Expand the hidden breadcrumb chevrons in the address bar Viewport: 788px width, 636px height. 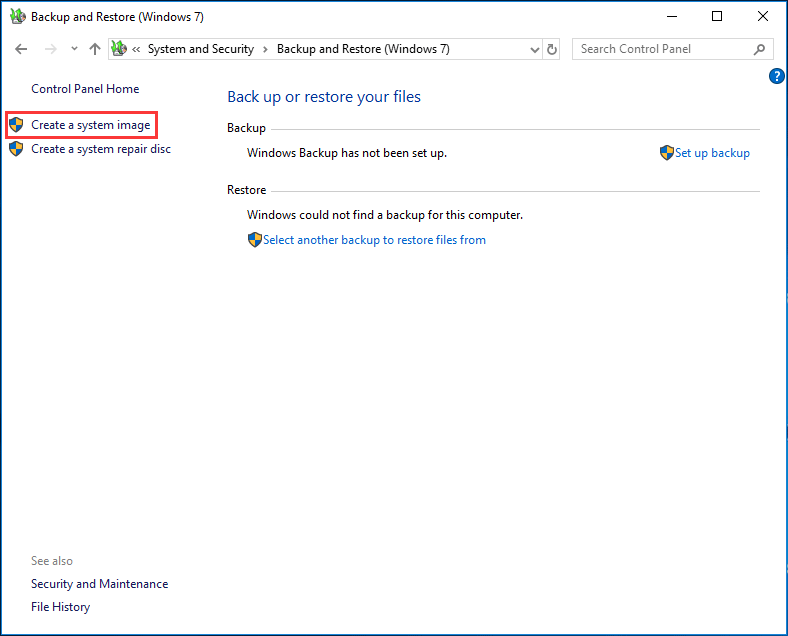(x=136, y=49)
